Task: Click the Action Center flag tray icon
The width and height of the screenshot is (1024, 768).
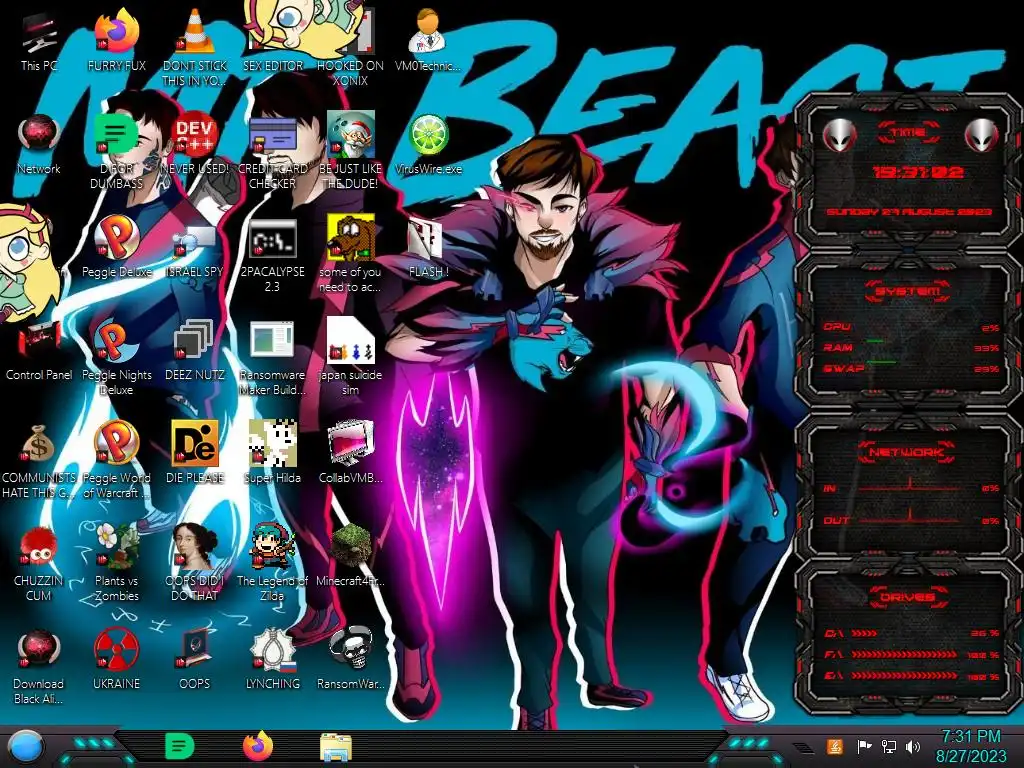Action: [864, 746]
